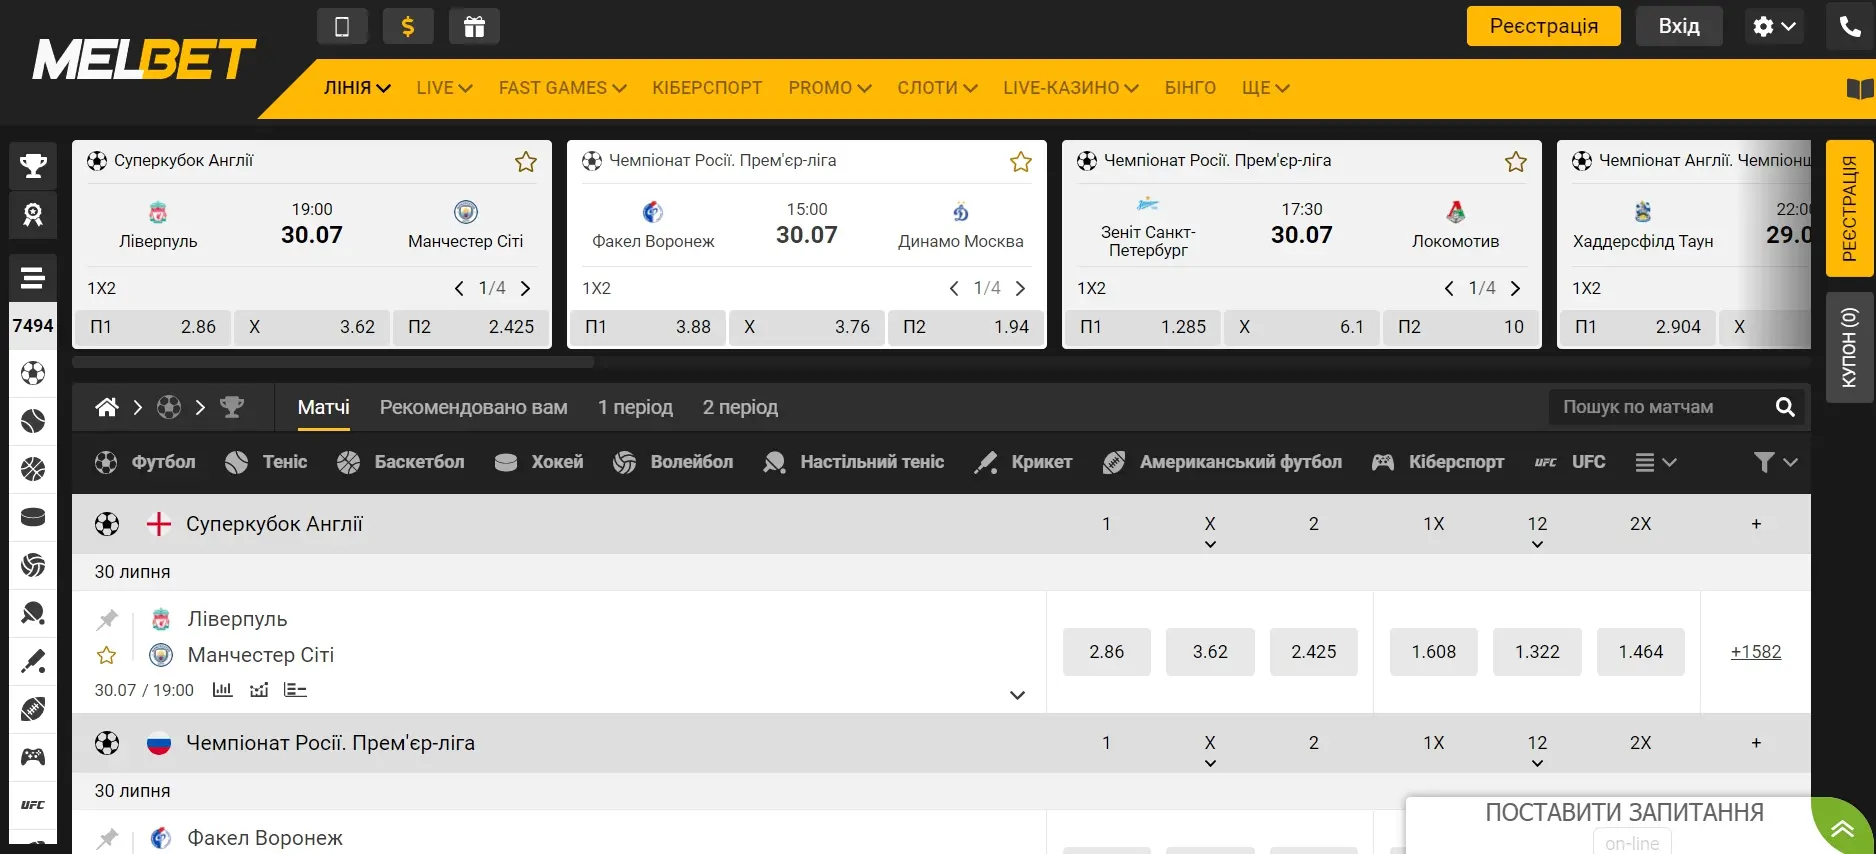
Task: Click the phone callback icon
Action: pos(1849,27)
